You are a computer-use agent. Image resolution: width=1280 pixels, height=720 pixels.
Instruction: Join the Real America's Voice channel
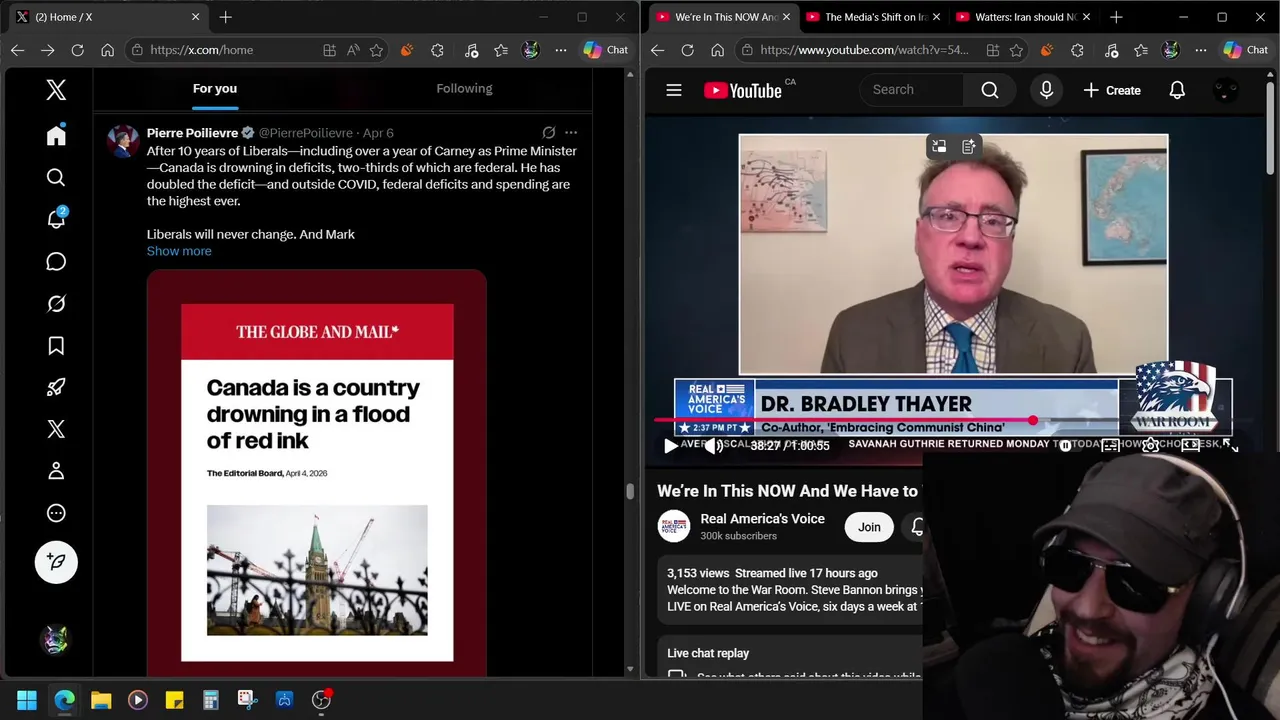[869, 527]
